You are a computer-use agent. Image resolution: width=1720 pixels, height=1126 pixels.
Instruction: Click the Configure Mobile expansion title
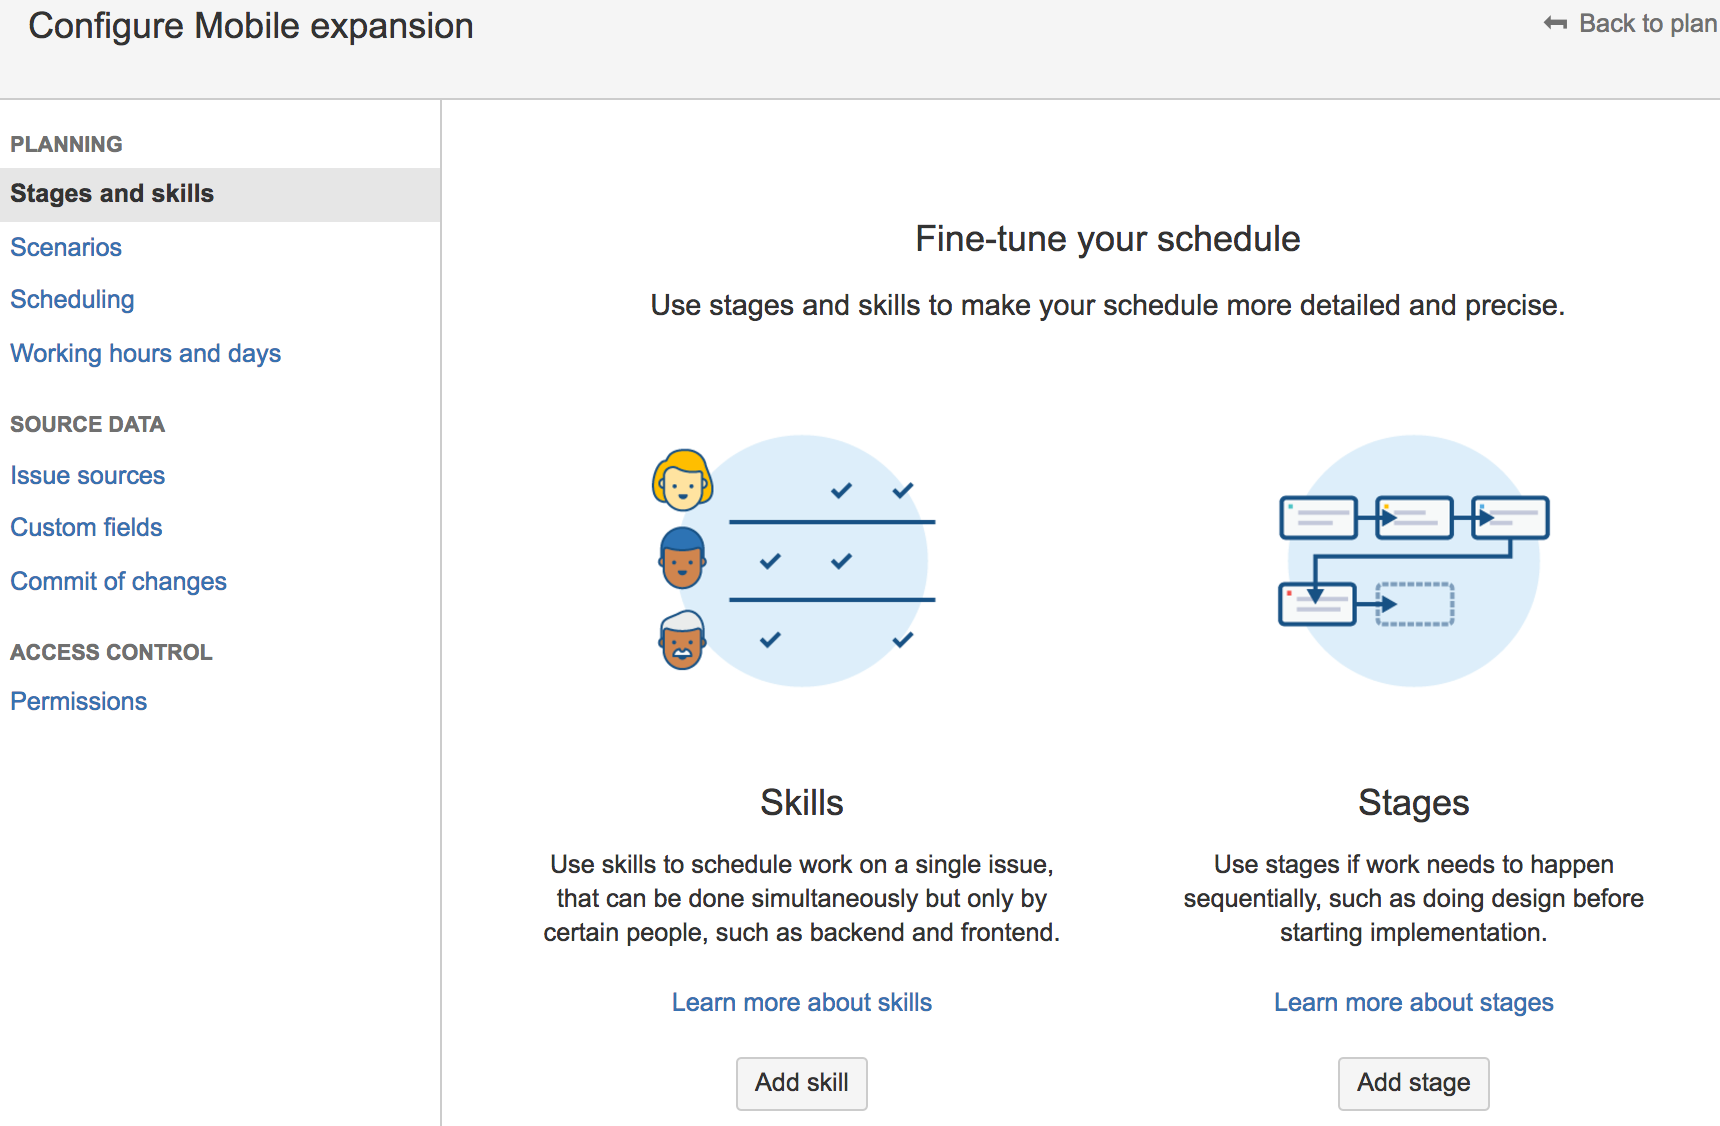pos(251,27)
